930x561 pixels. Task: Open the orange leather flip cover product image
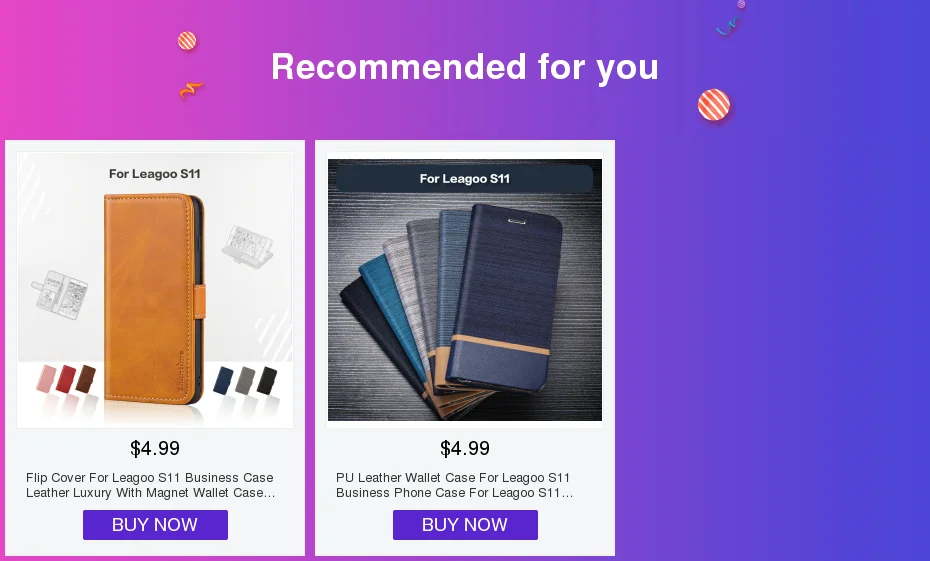(155, 290)
